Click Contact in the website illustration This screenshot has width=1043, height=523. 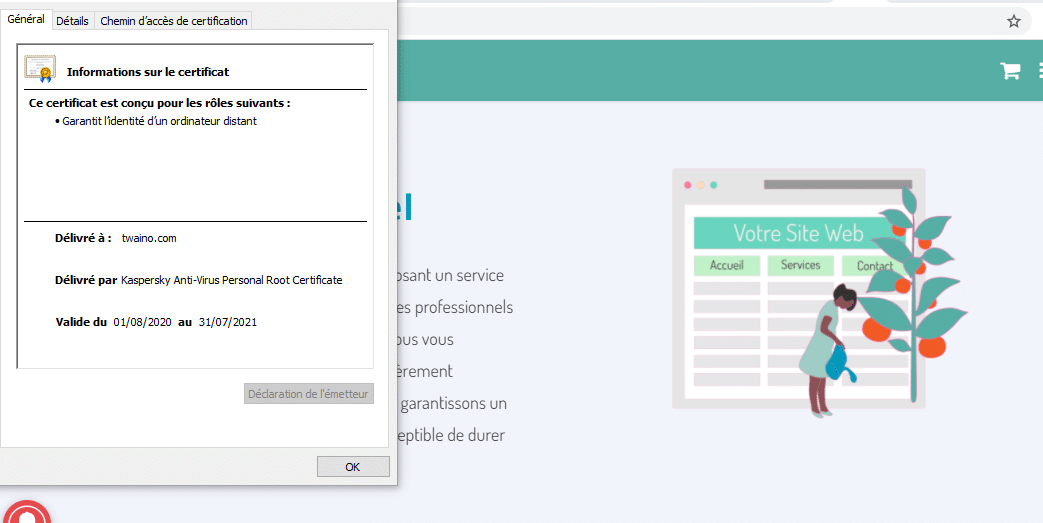(x=874, y=265)
